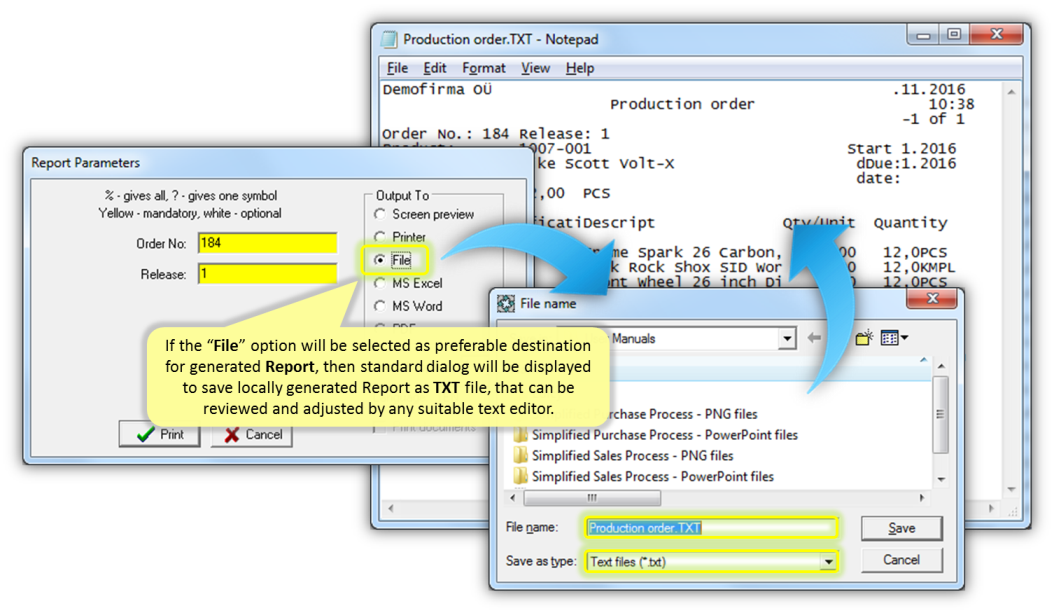The image size is (1054, 613).
Task: Open Simplified Purchase Process - PowerPoint files folder
Action: tap(655, 435)
